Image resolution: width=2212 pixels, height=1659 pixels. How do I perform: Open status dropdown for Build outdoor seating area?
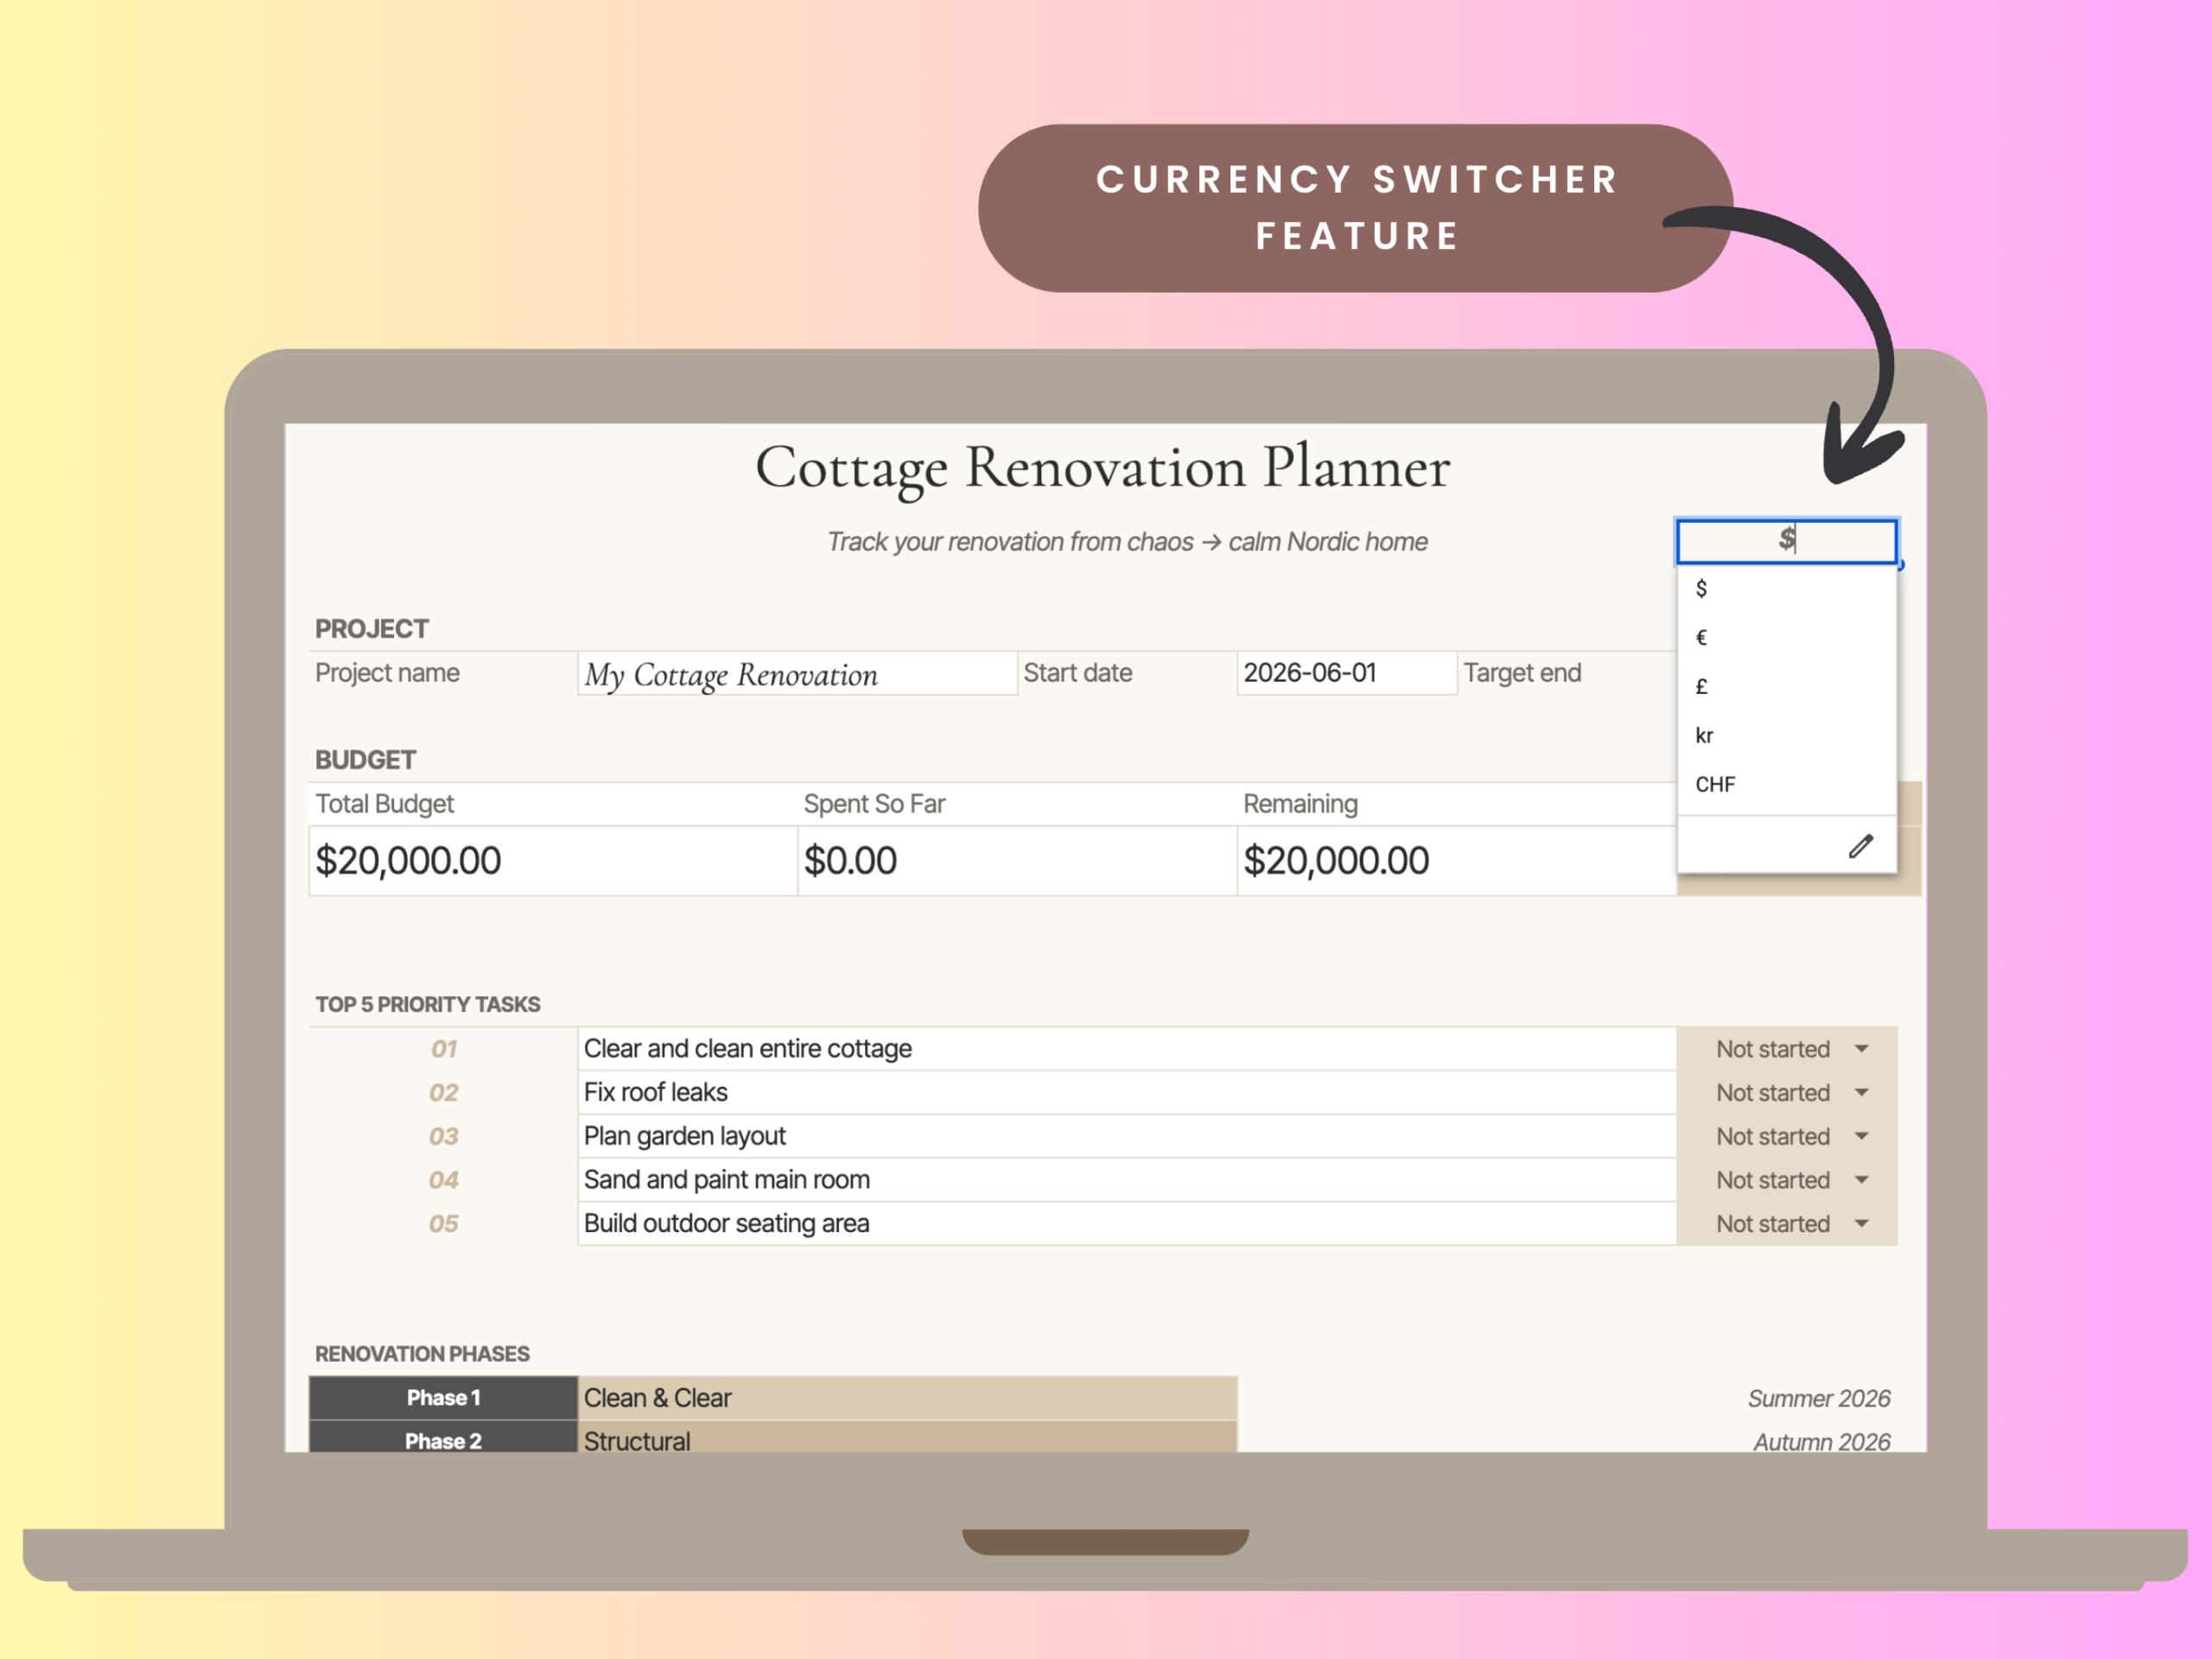1861,1224
